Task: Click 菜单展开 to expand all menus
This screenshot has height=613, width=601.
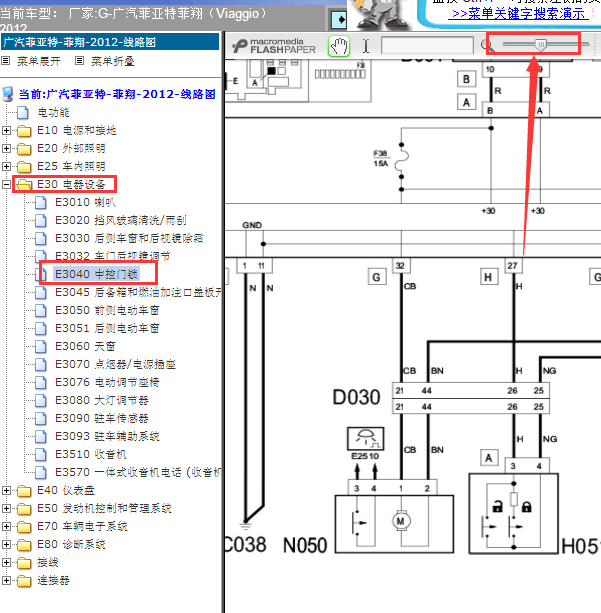Action: (39, 61)
